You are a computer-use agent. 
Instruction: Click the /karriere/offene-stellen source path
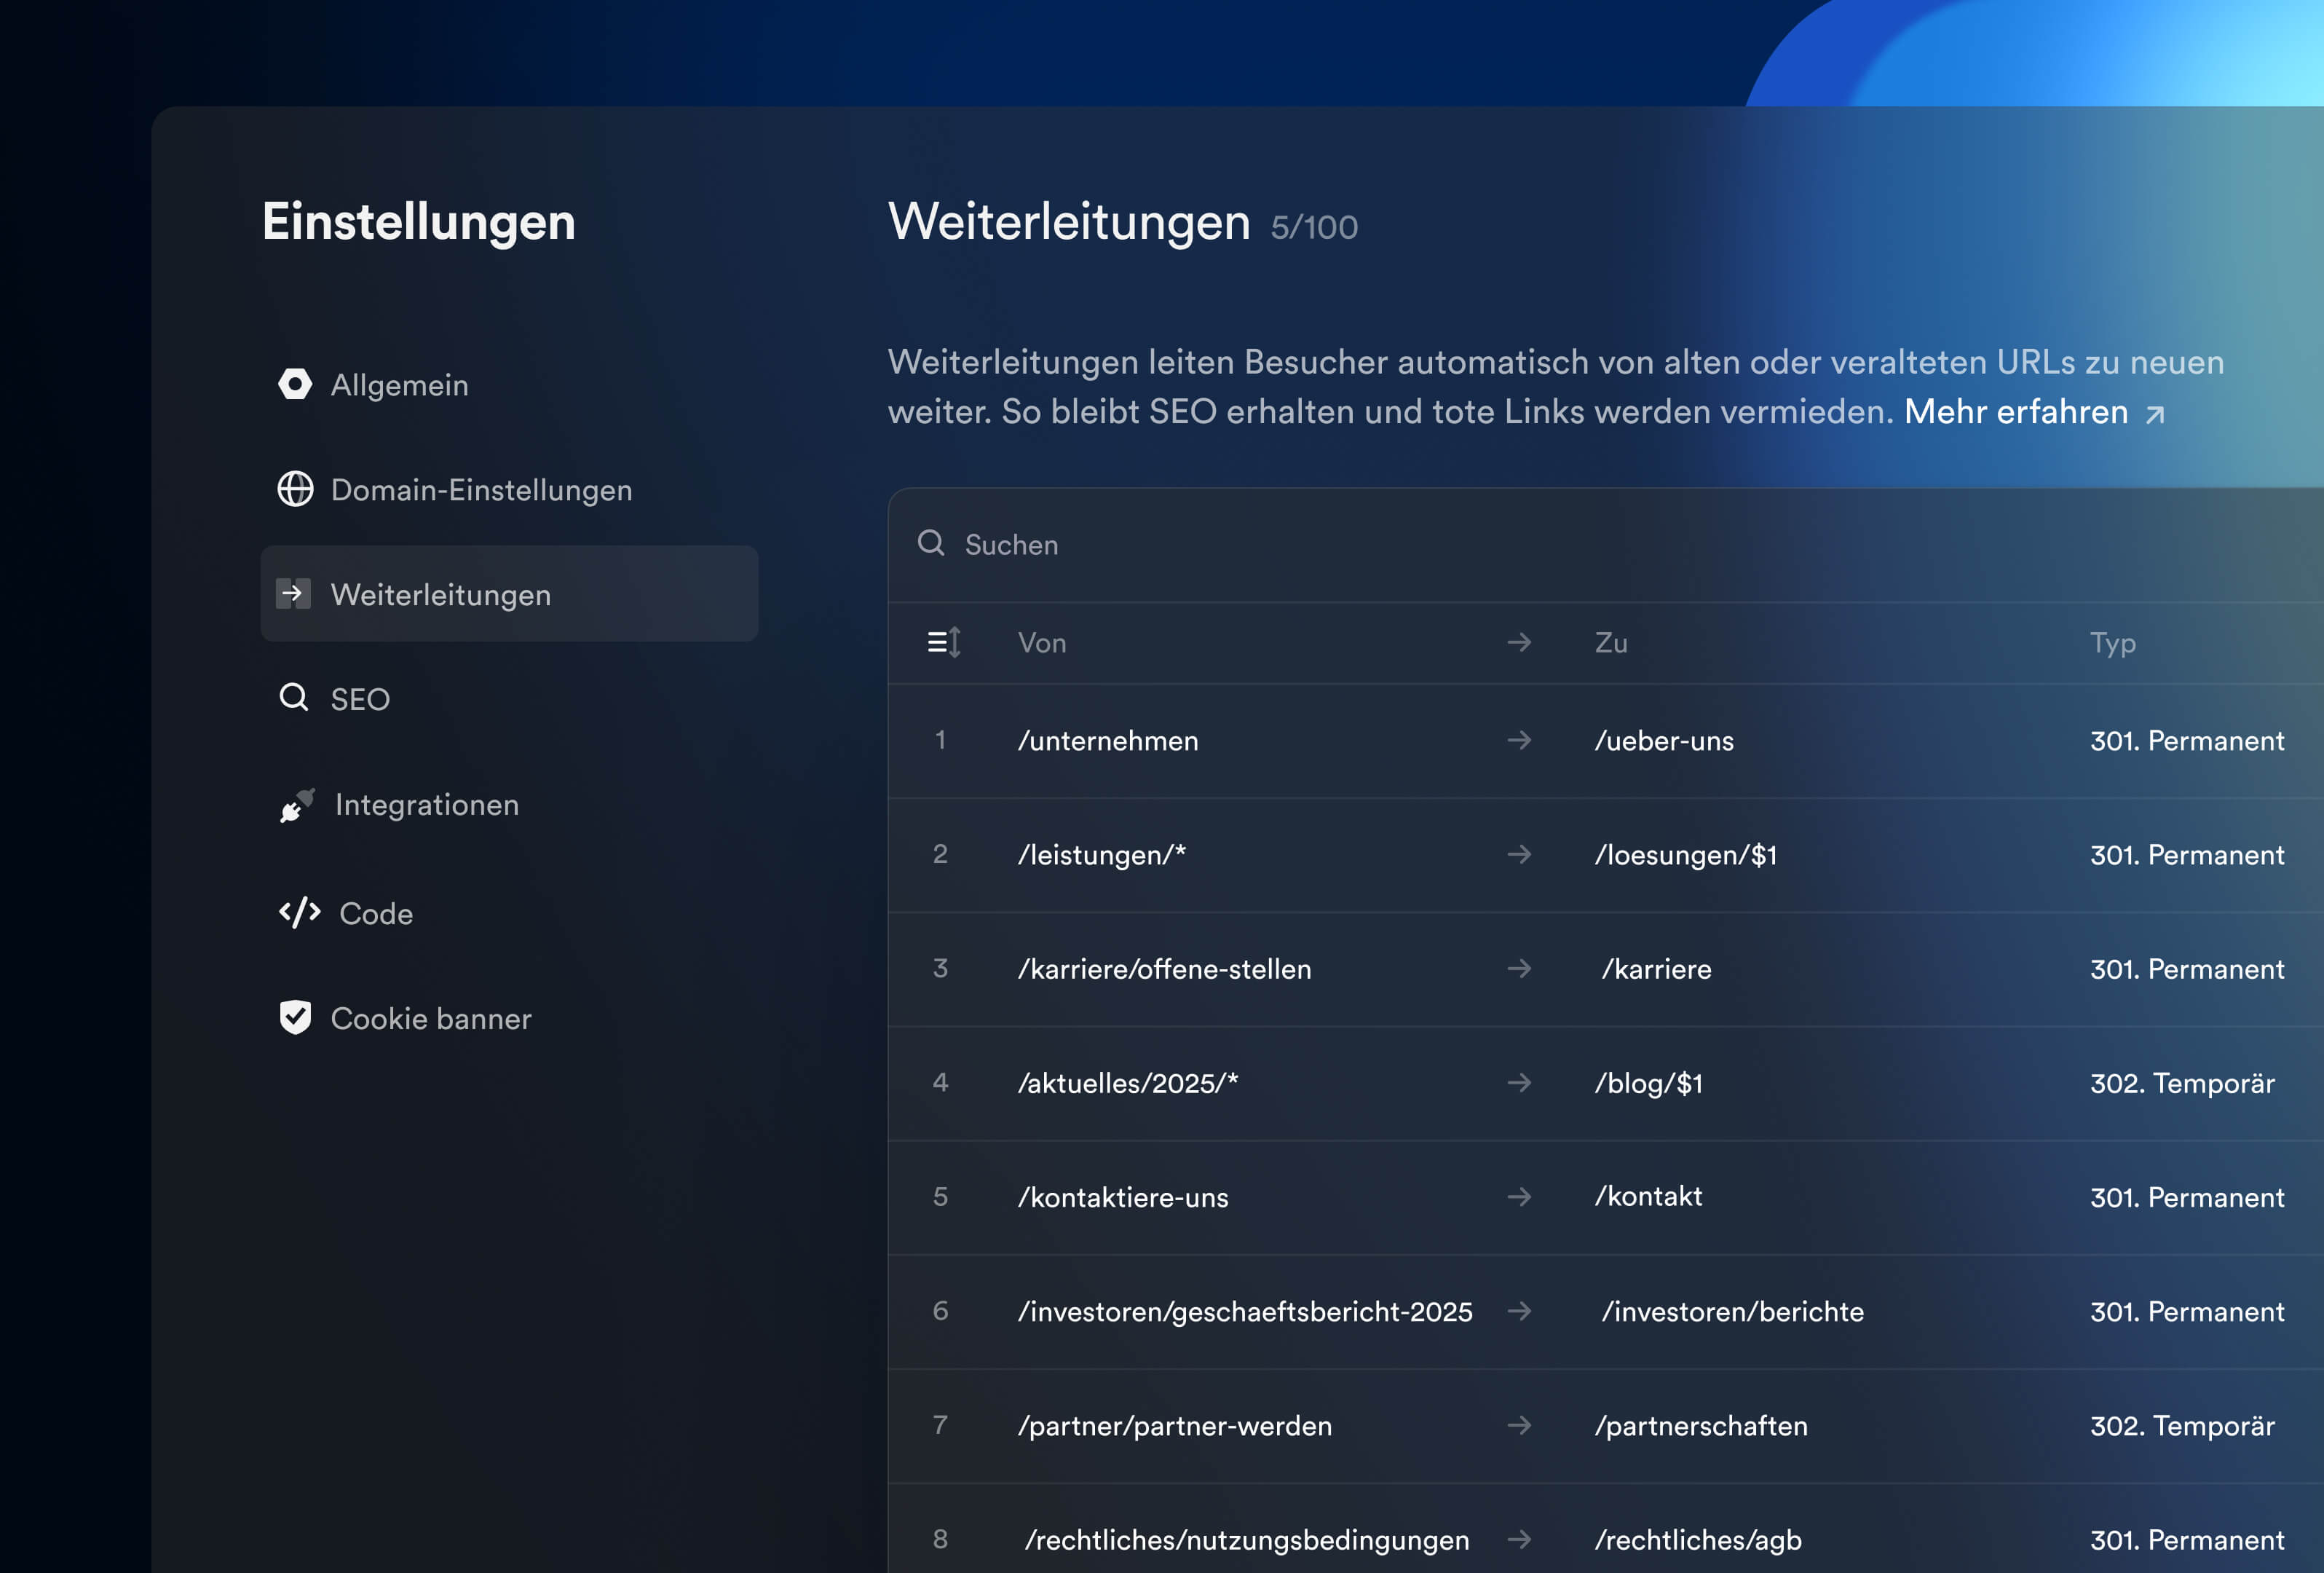[1164, 969]
